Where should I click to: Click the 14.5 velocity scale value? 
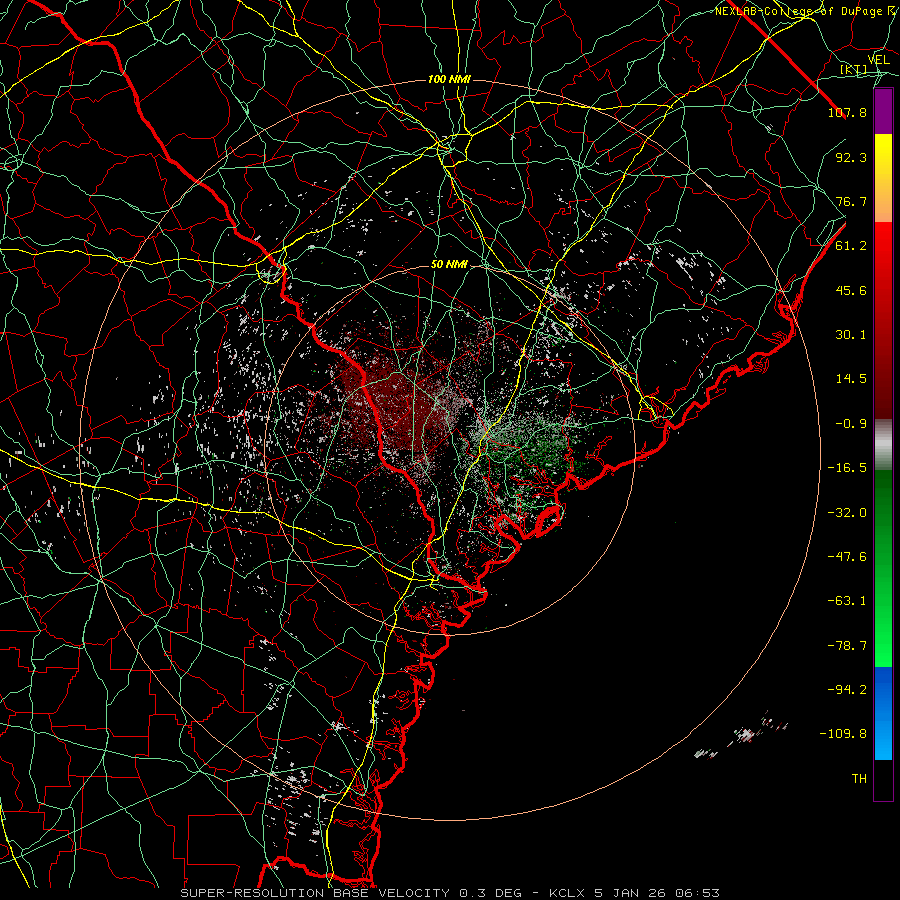(x=851, y=379)
